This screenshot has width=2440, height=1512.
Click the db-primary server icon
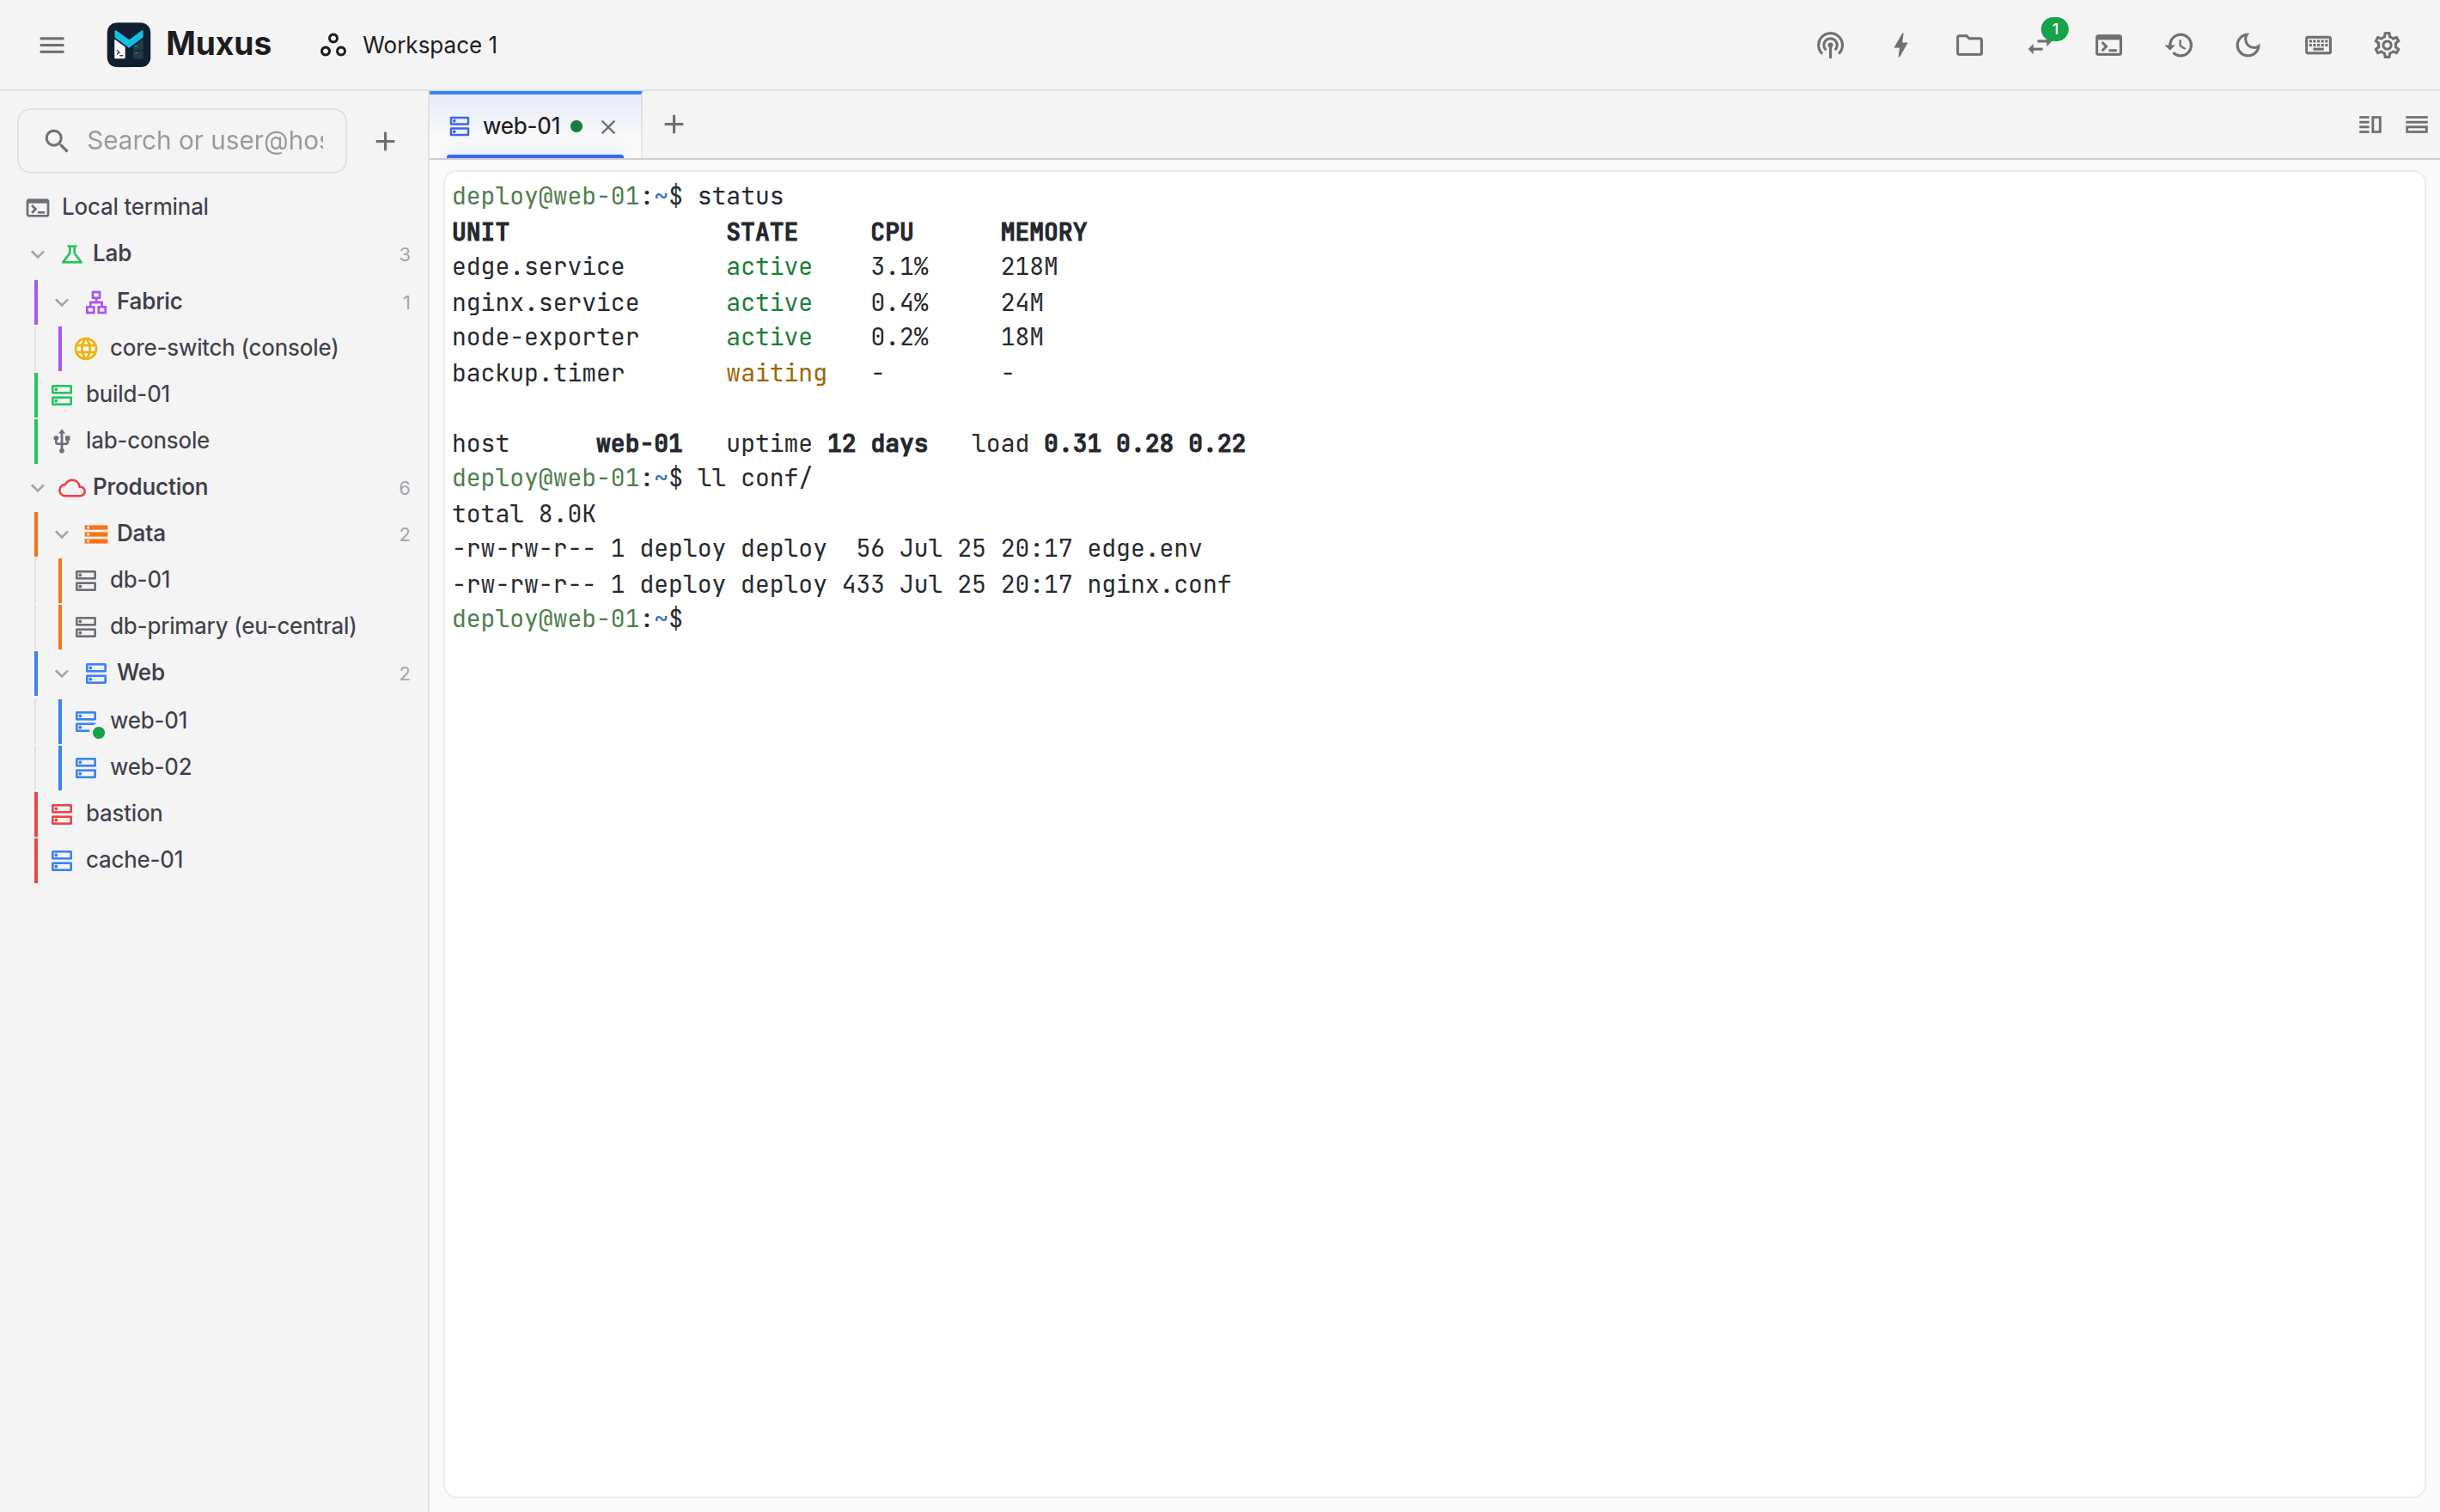click(x=86, y=627)
